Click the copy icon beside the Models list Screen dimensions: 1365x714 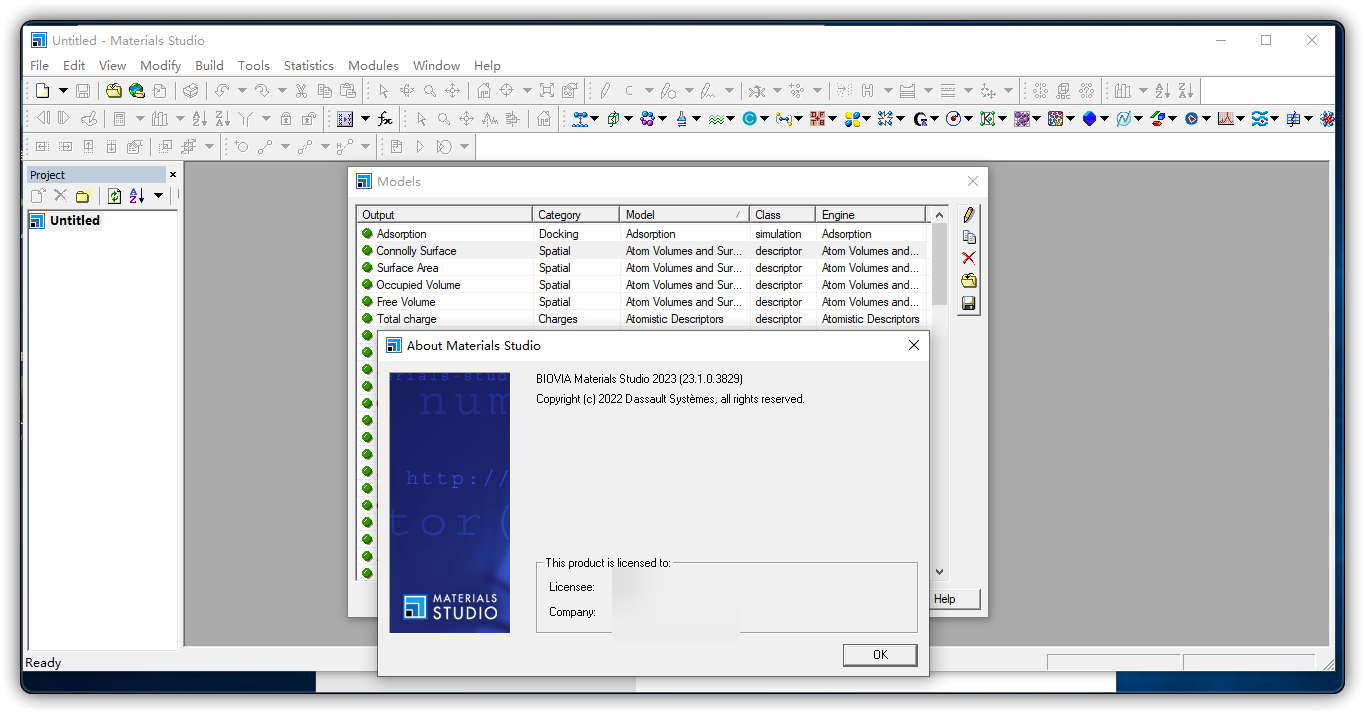[968, 236]
